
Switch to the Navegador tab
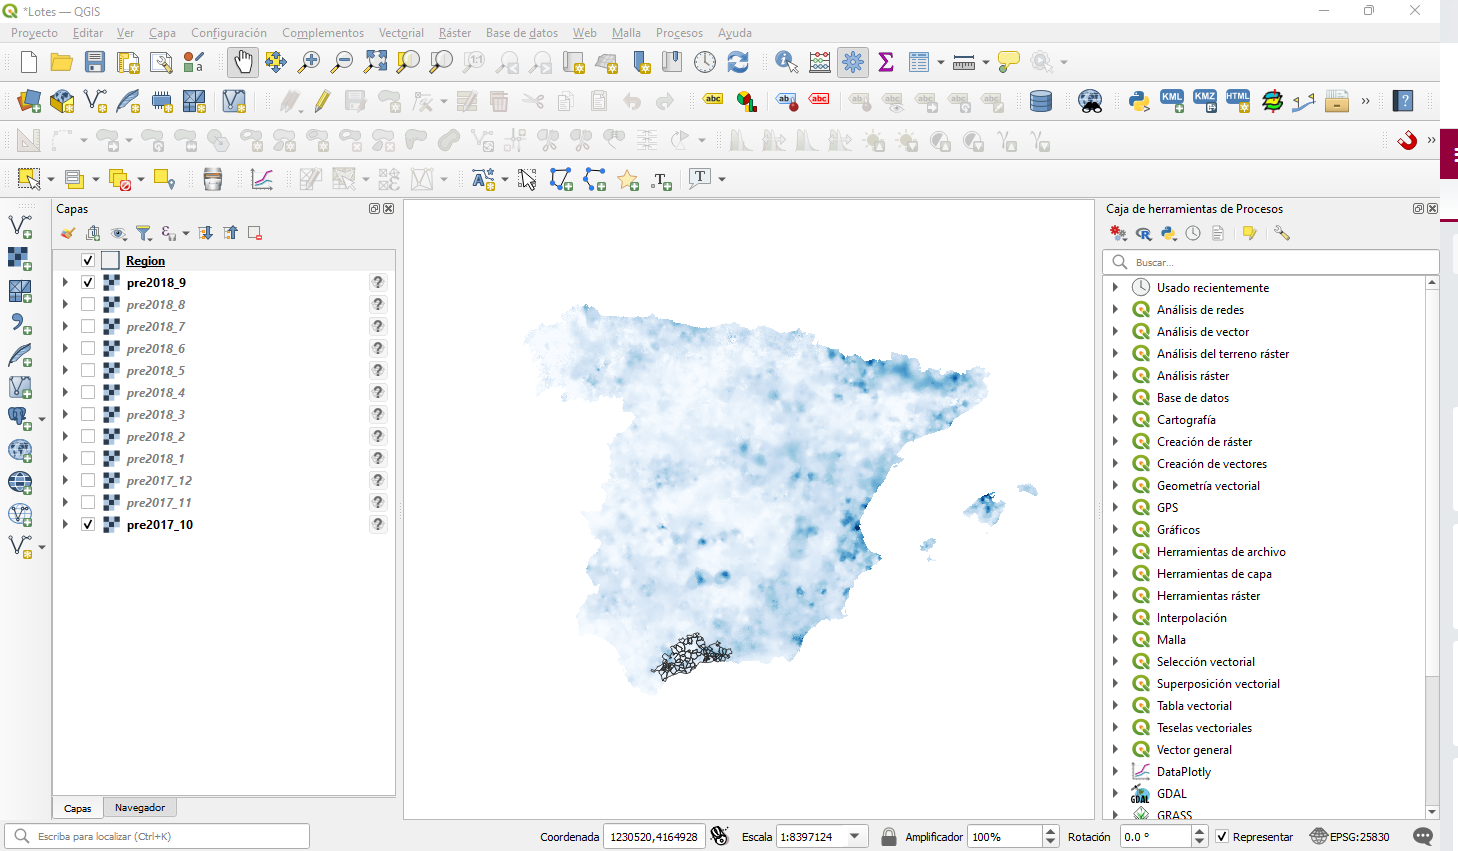[x=139, y=807]
